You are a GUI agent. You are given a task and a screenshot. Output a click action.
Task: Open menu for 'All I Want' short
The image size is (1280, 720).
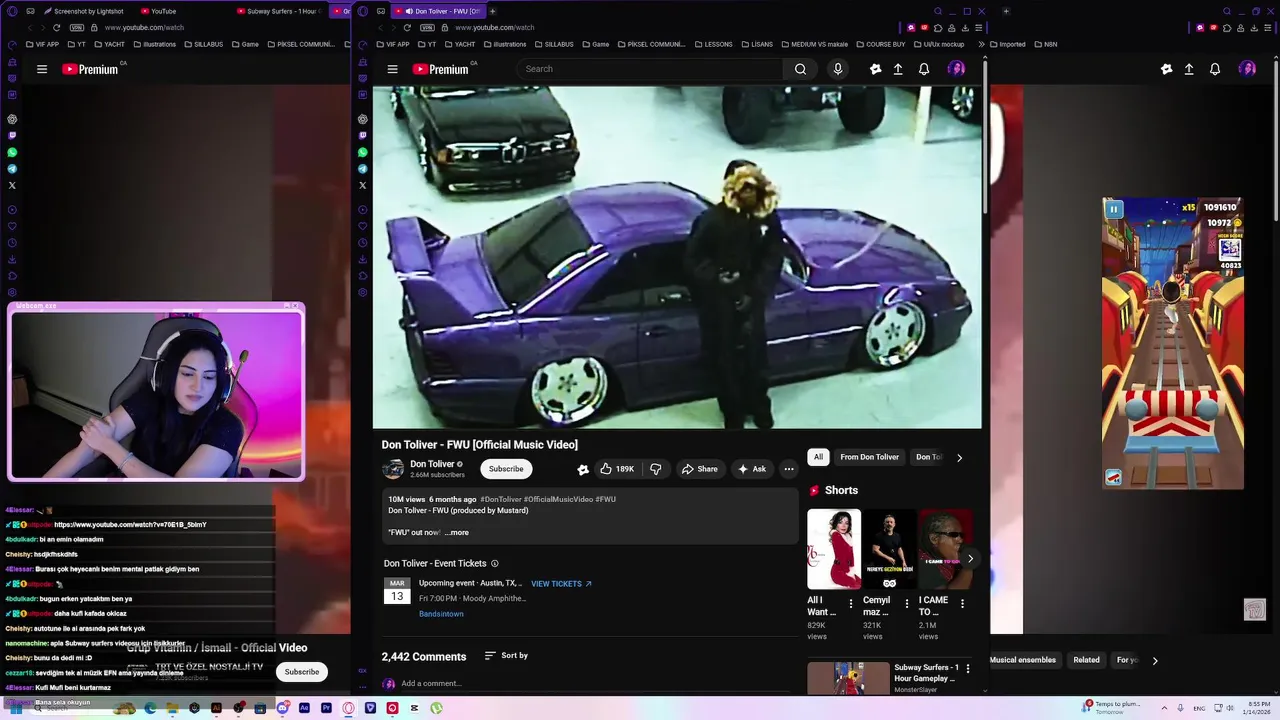tap(851, 604)
